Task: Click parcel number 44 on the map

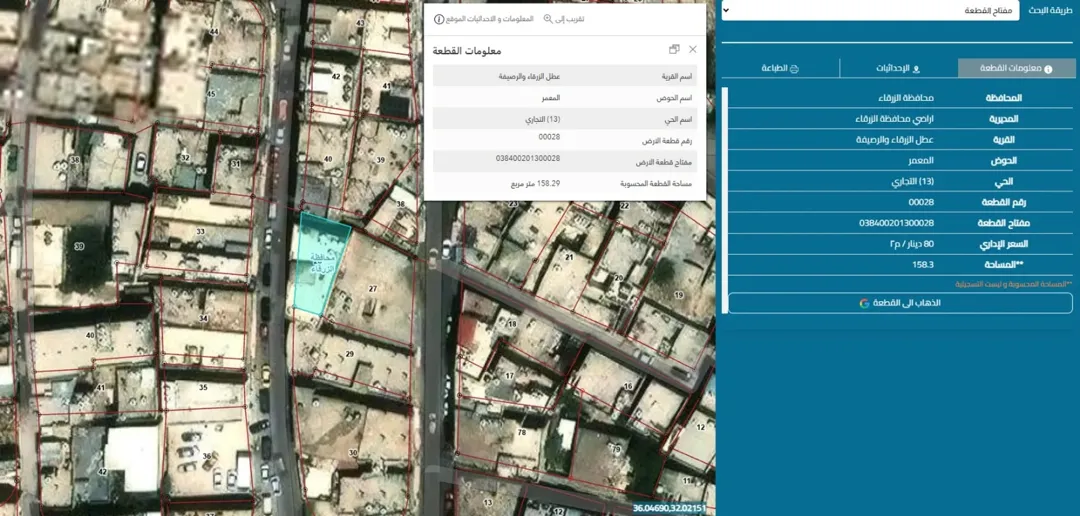Action: tap(214, 32)
